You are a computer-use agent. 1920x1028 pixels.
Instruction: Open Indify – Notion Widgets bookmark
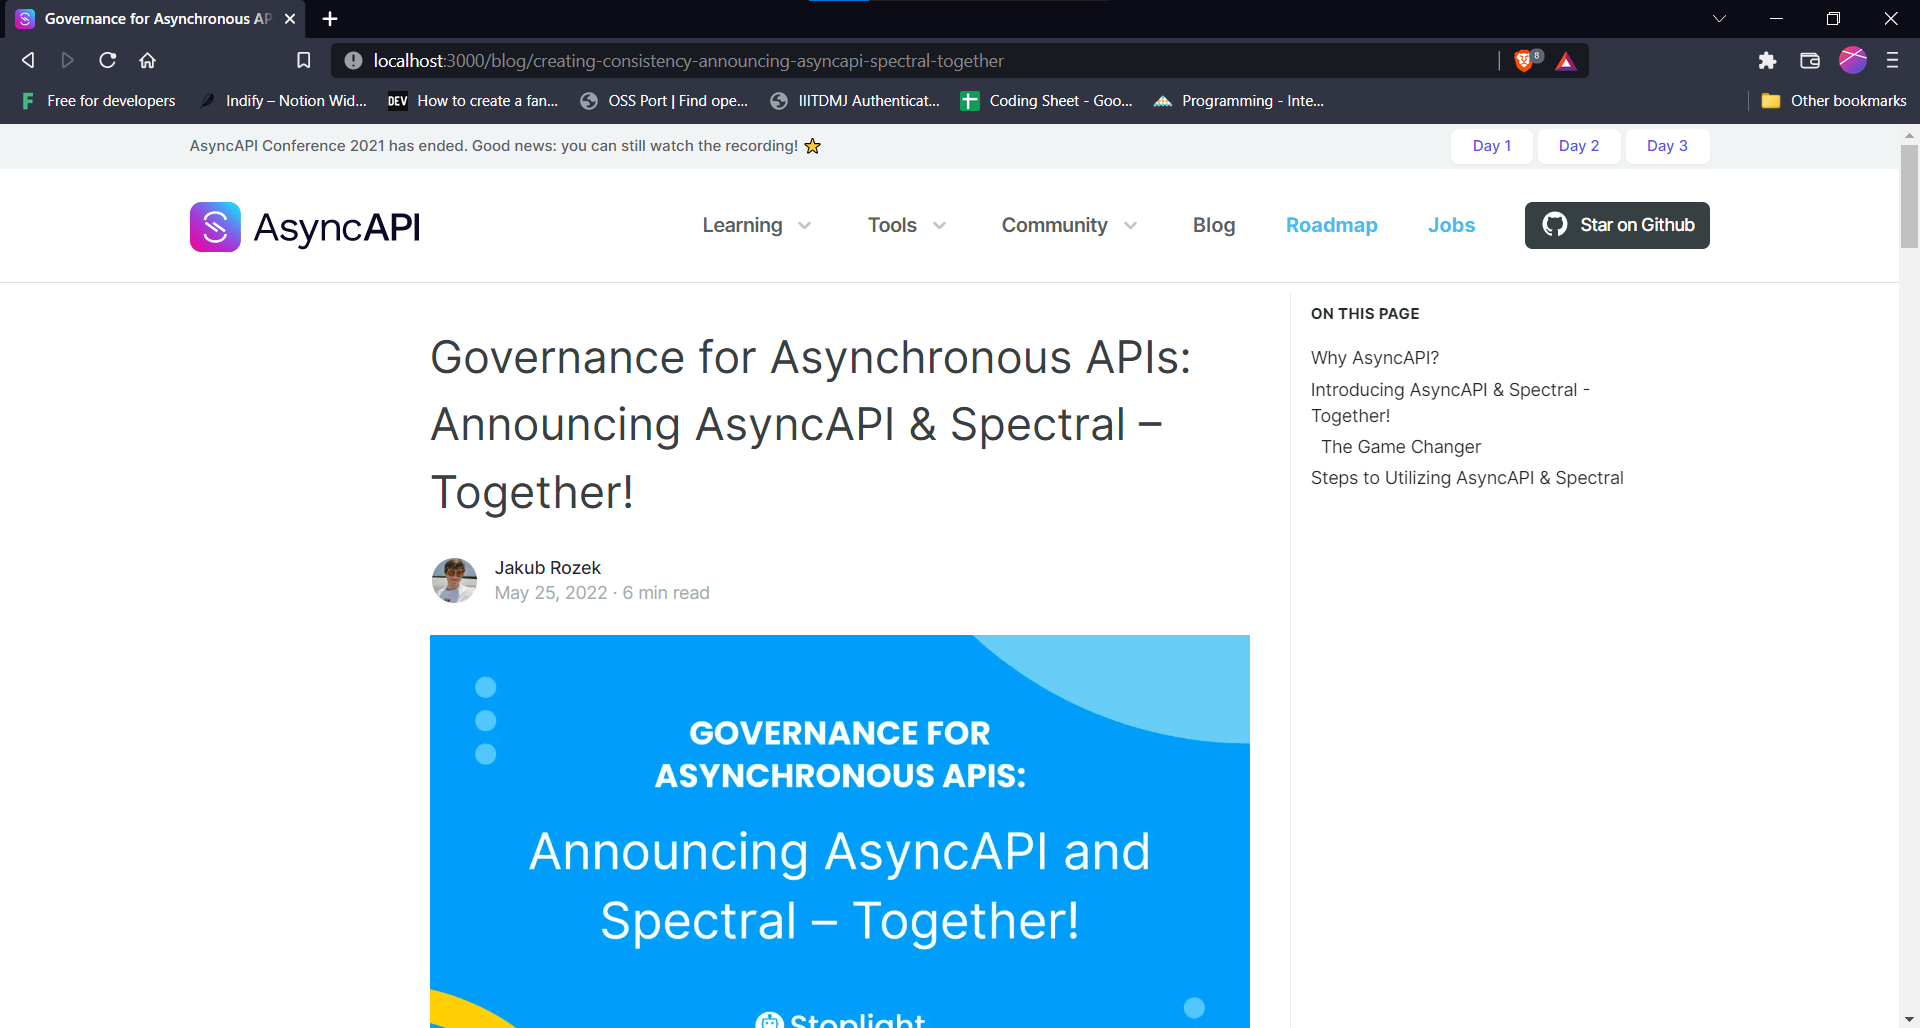283,101
